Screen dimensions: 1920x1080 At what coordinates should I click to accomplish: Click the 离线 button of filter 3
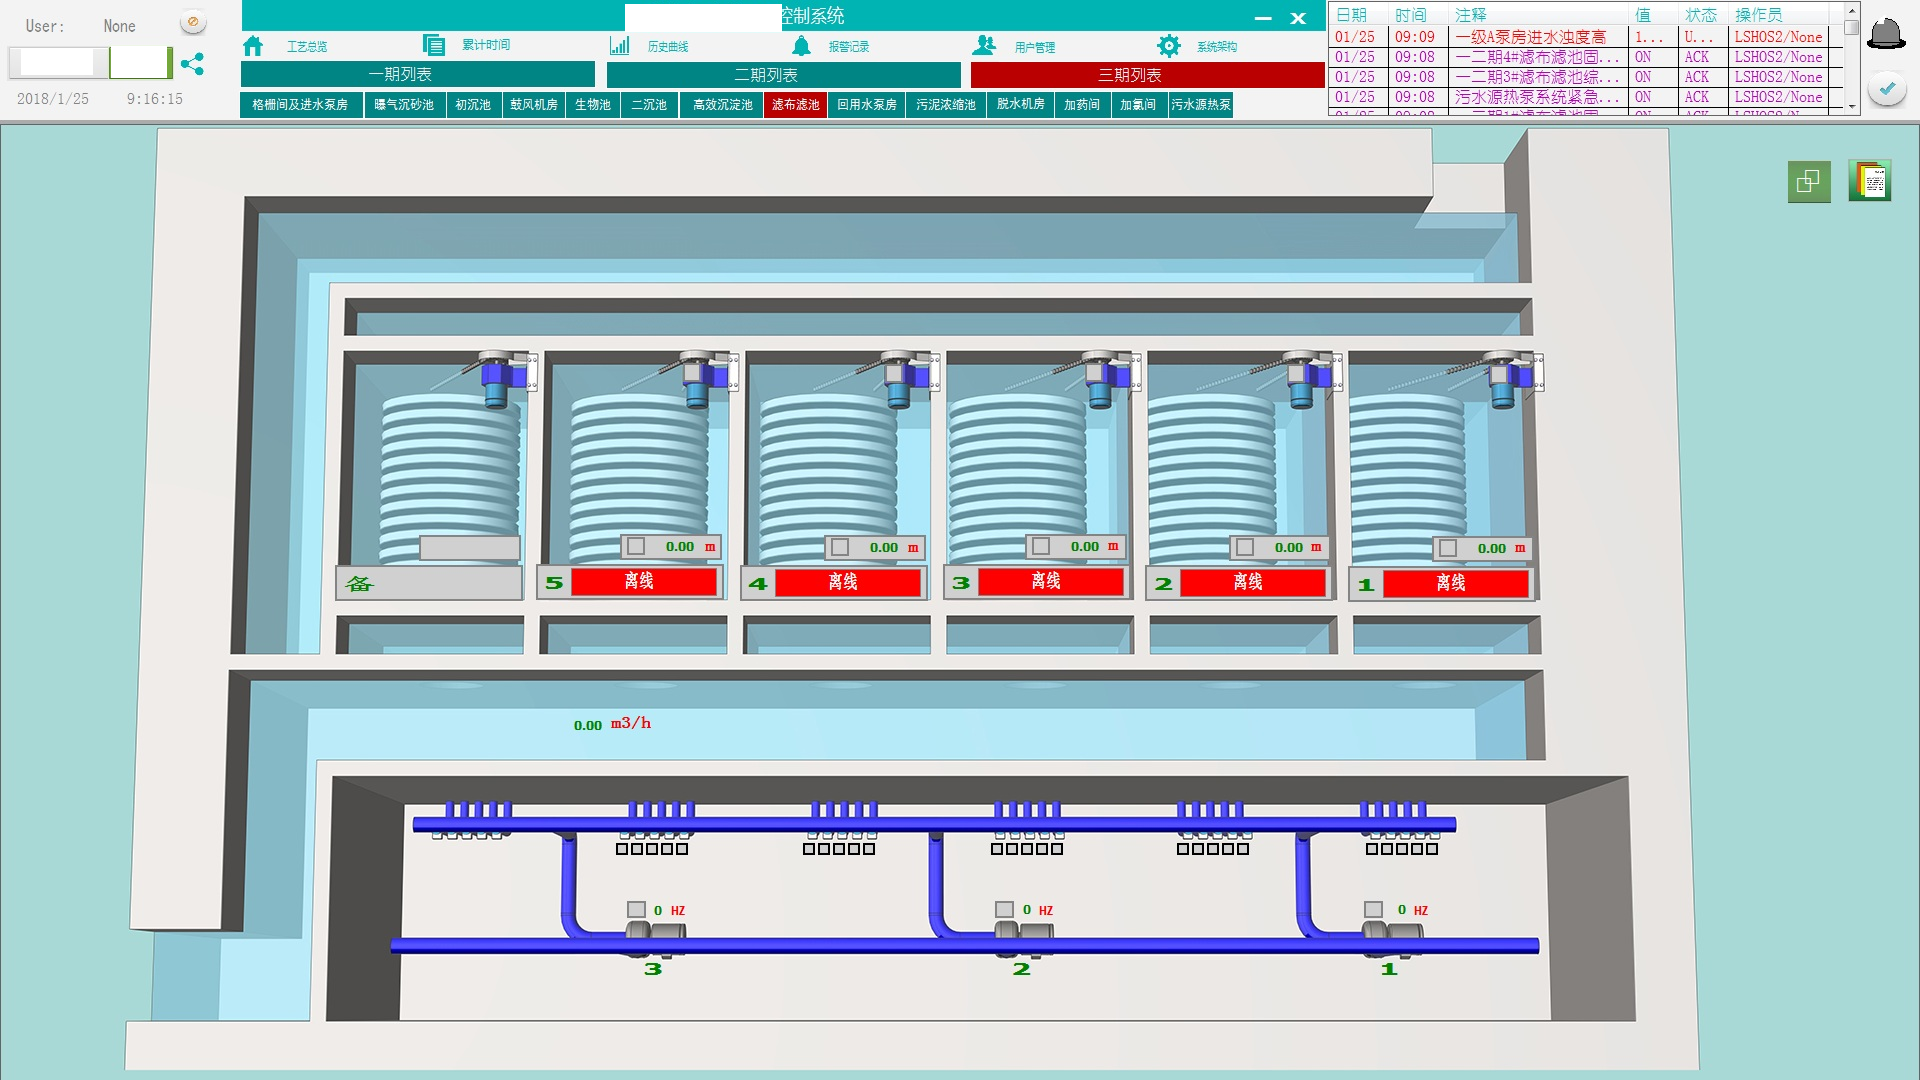click(1046, 582)
